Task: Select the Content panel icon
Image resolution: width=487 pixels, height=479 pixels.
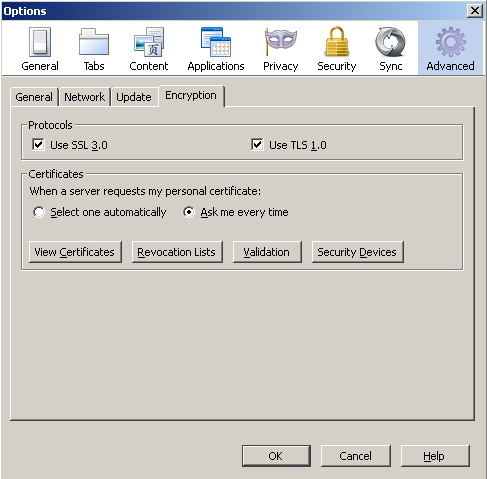Action: [149, 42]
